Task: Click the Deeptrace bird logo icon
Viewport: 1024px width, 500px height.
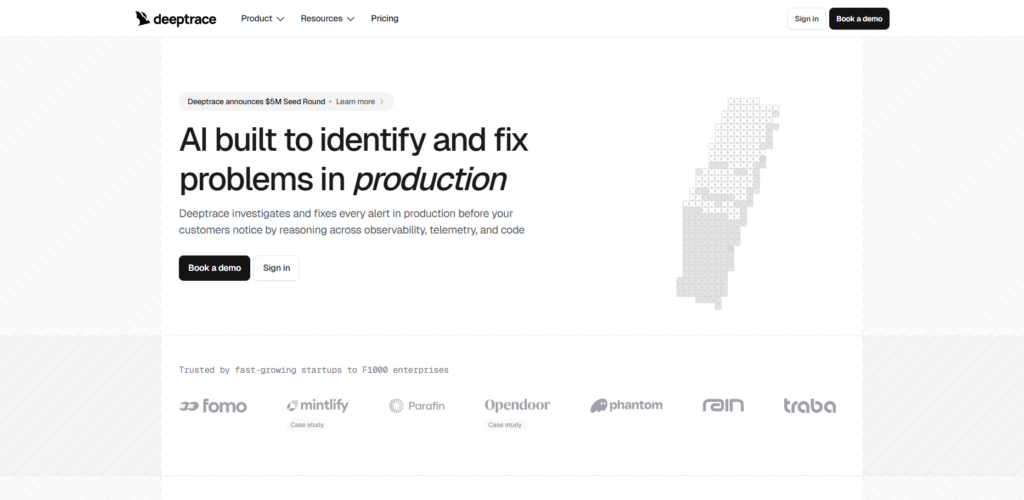Action: (x=143, y=18)
